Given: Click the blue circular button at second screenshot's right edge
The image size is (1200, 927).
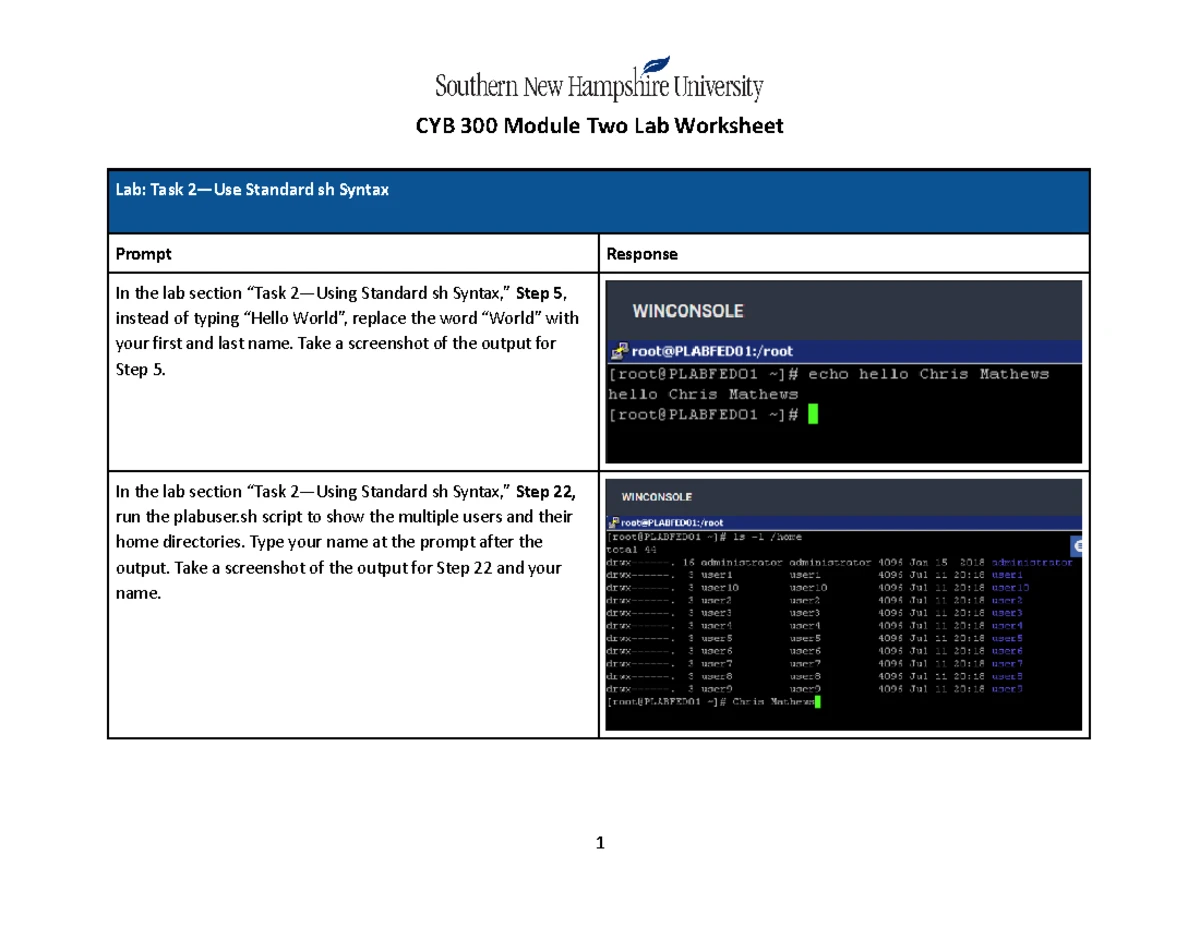Looking at the screenshot, I should (1077, 545).
